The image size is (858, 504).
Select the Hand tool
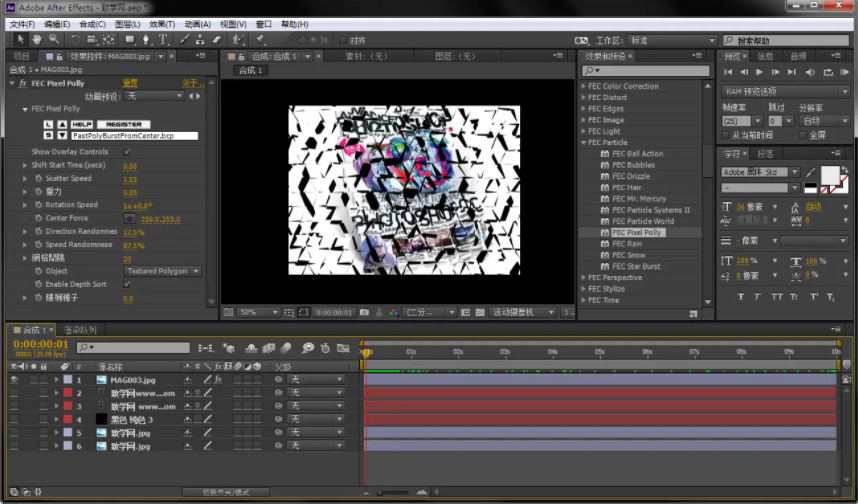37,39
